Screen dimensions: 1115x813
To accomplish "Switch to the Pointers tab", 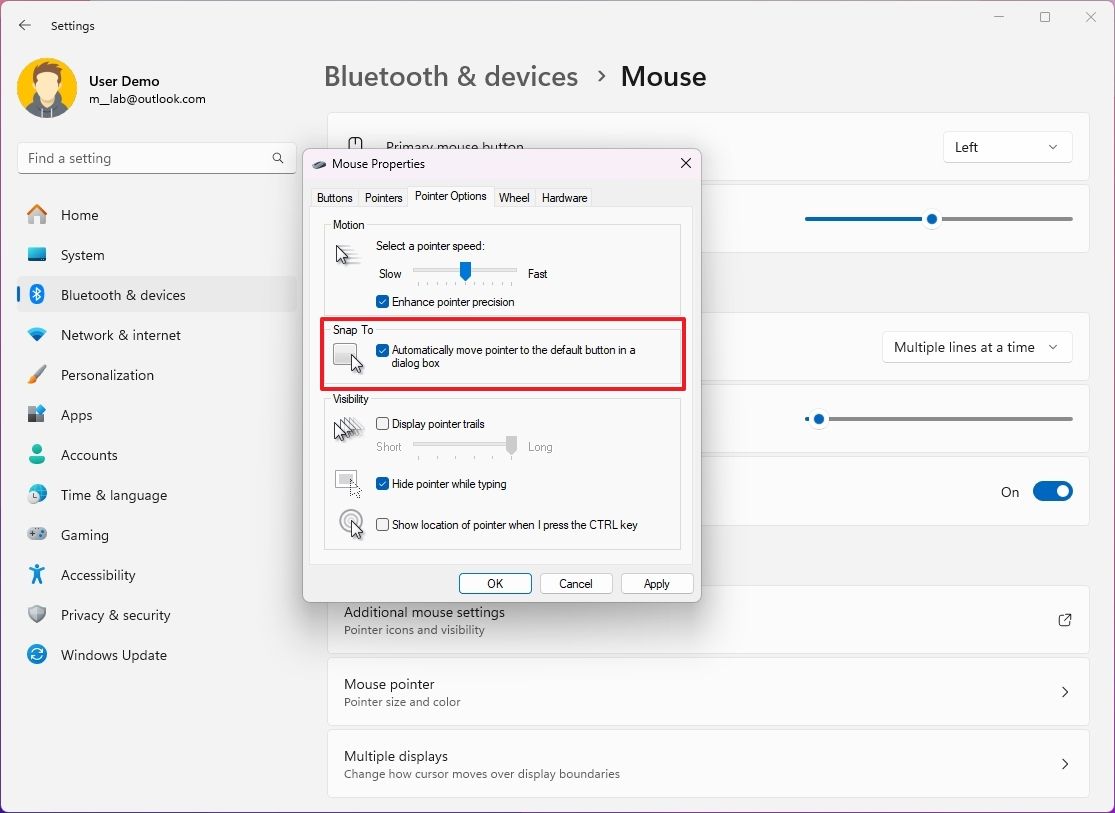I will click(x=383, y=197).
